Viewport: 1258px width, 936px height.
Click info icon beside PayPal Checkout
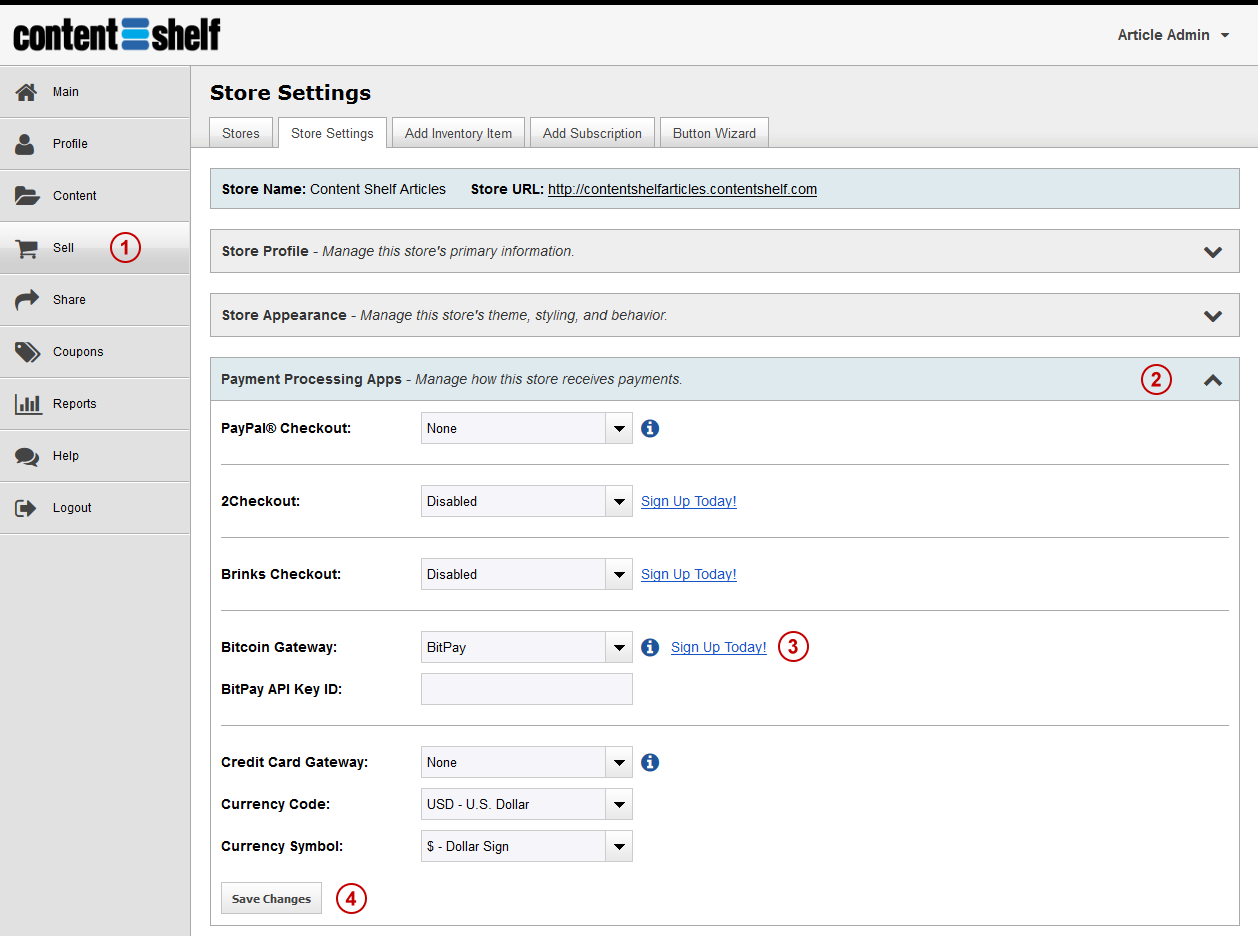650,428
